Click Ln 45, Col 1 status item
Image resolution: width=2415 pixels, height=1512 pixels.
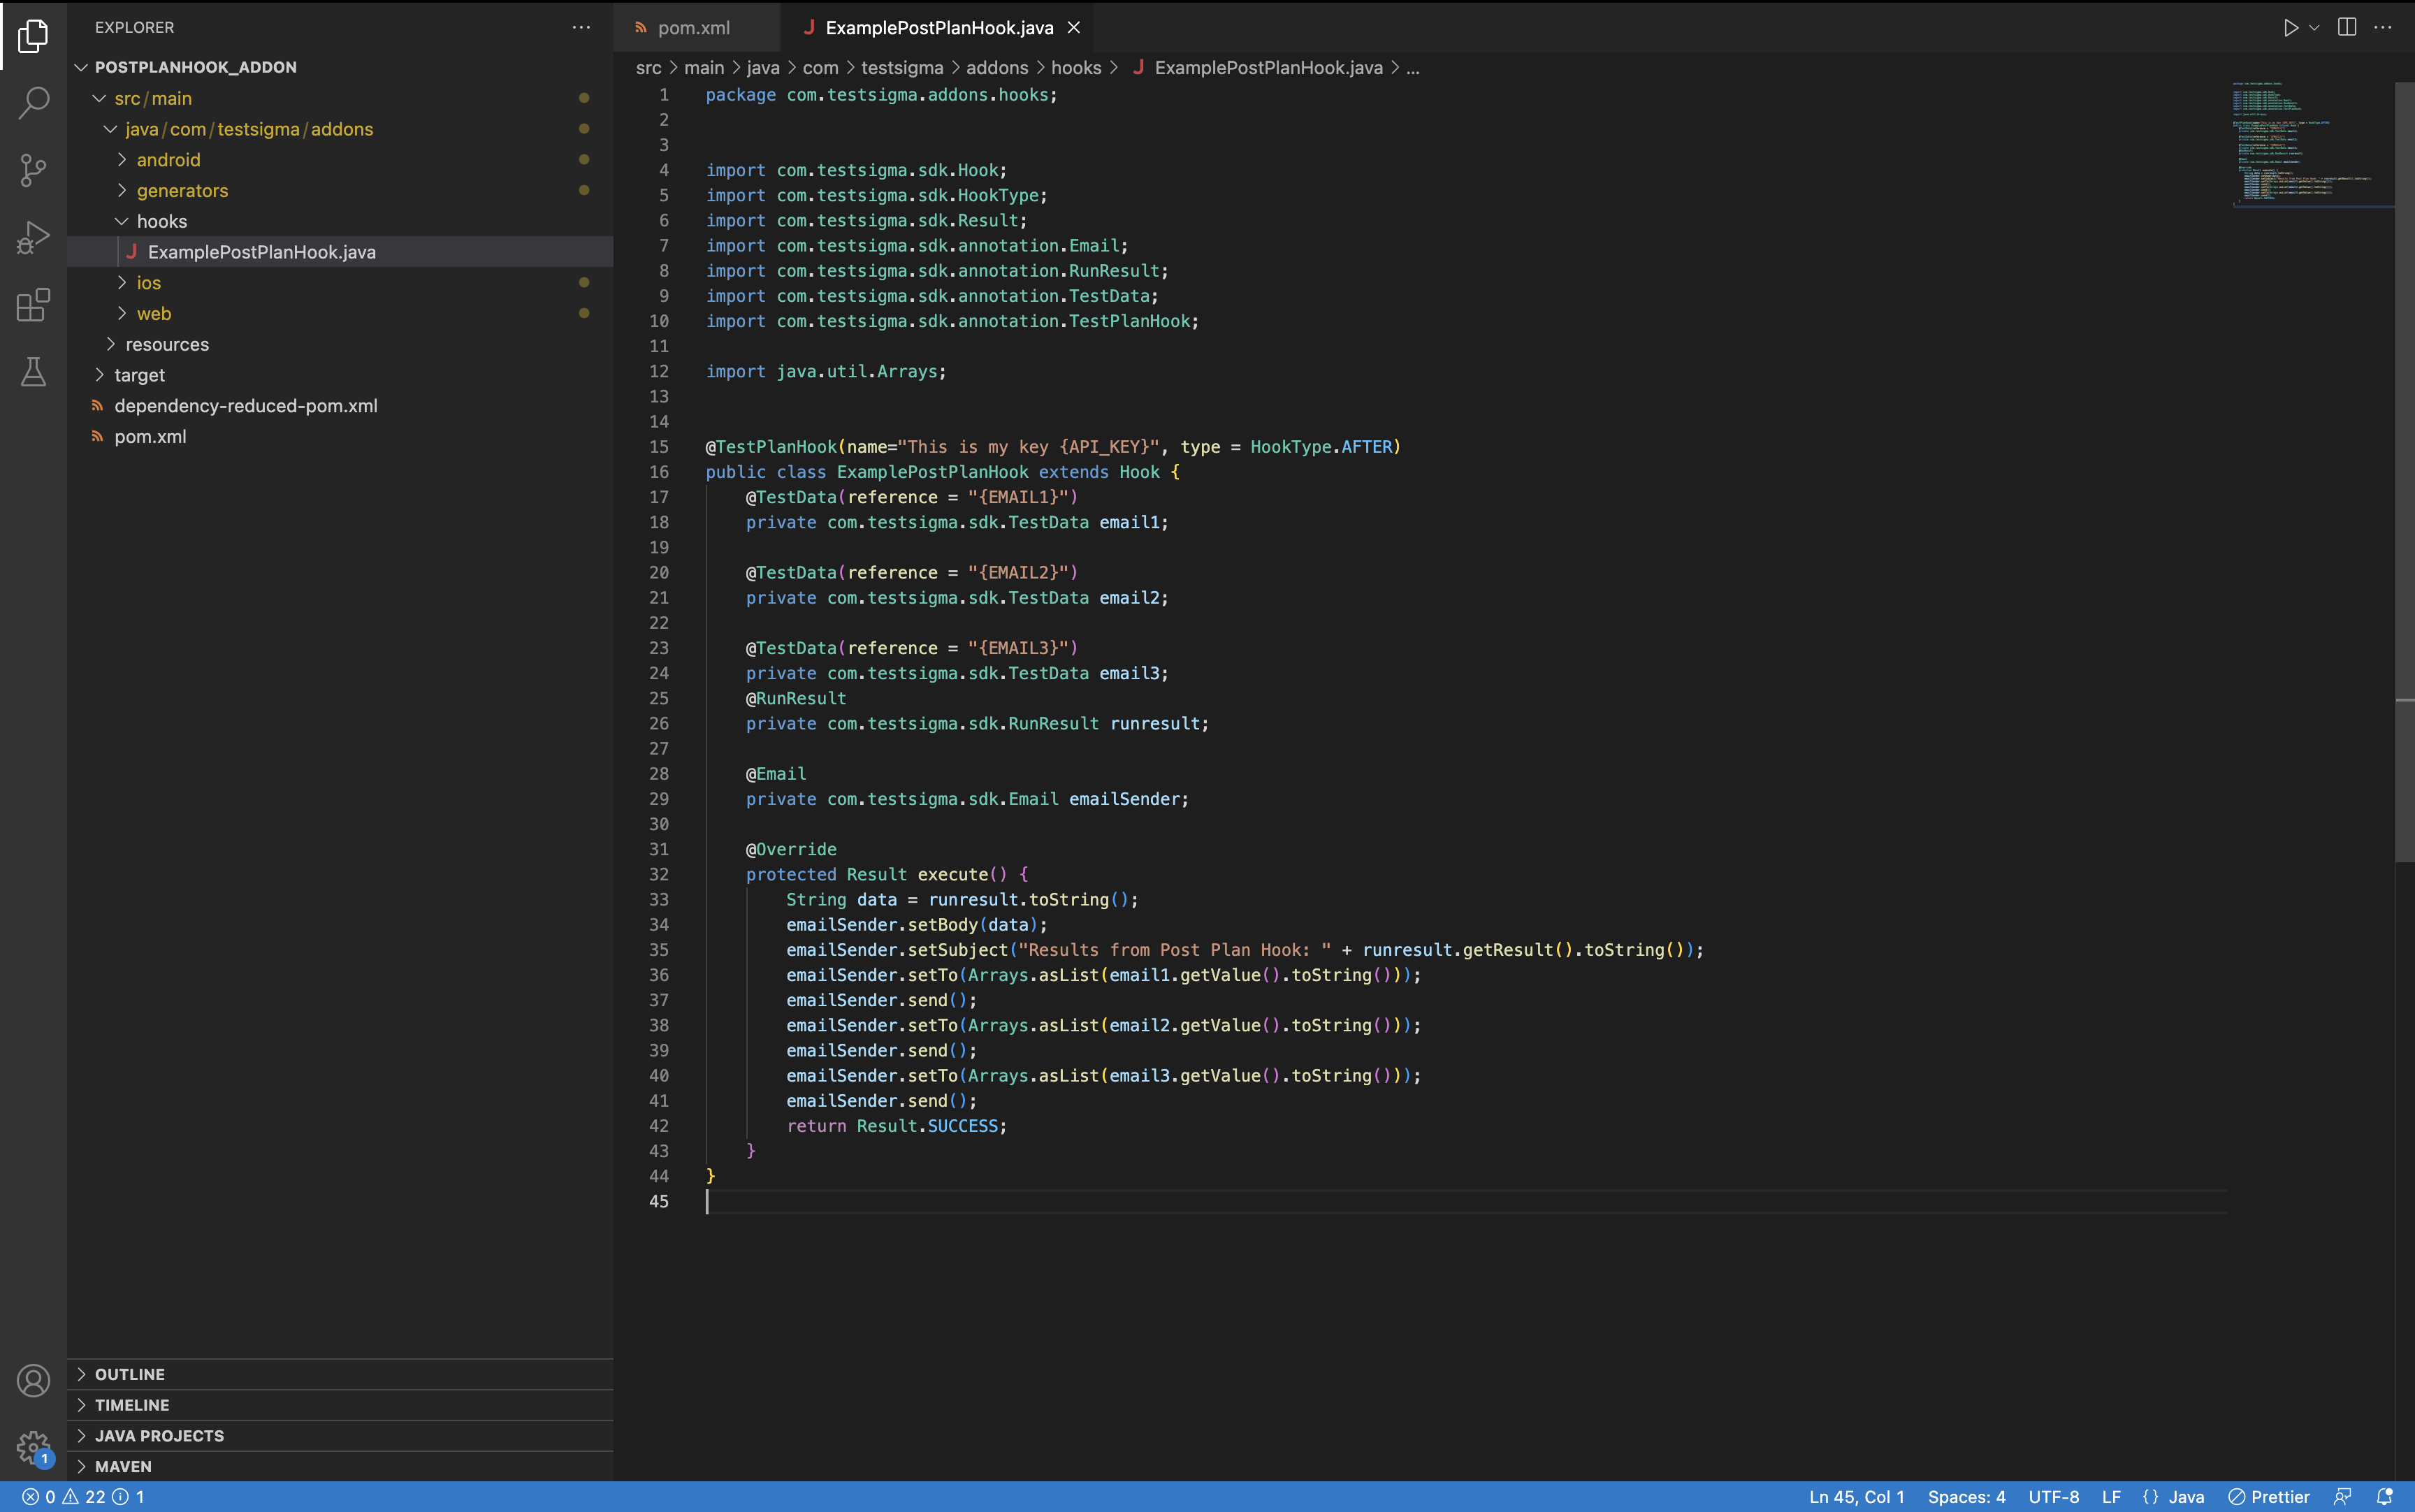(x=1856, y=1497)
